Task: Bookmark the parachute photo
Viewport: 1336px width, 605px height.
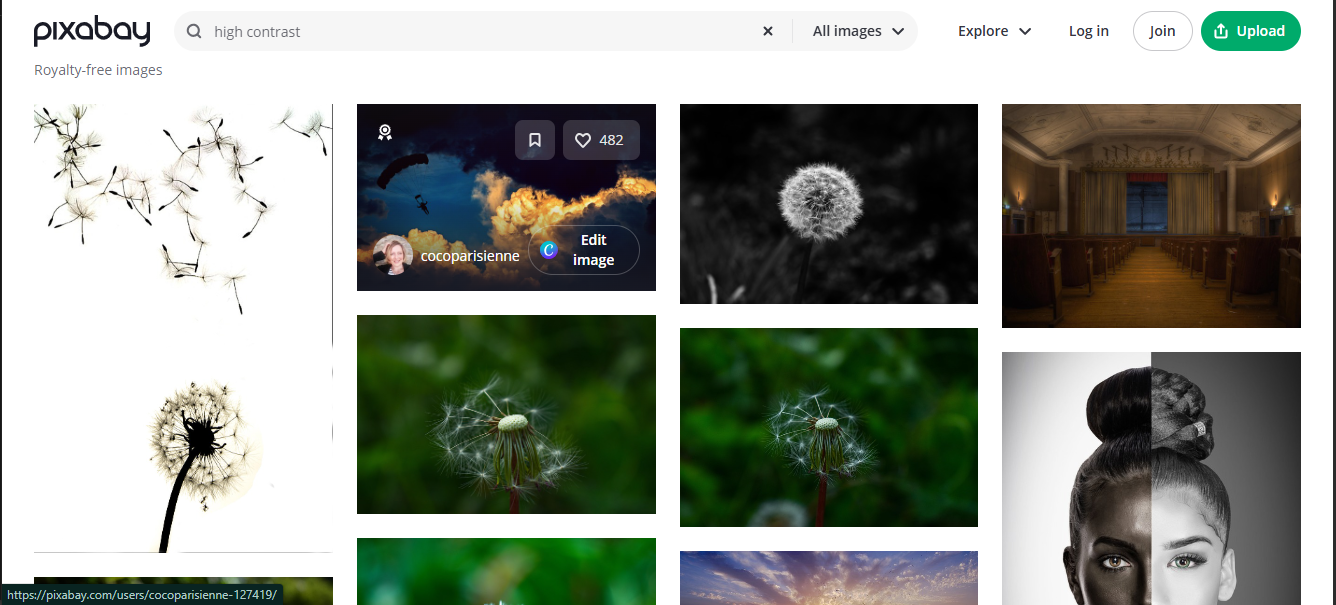Action: [x=535, y=140]
